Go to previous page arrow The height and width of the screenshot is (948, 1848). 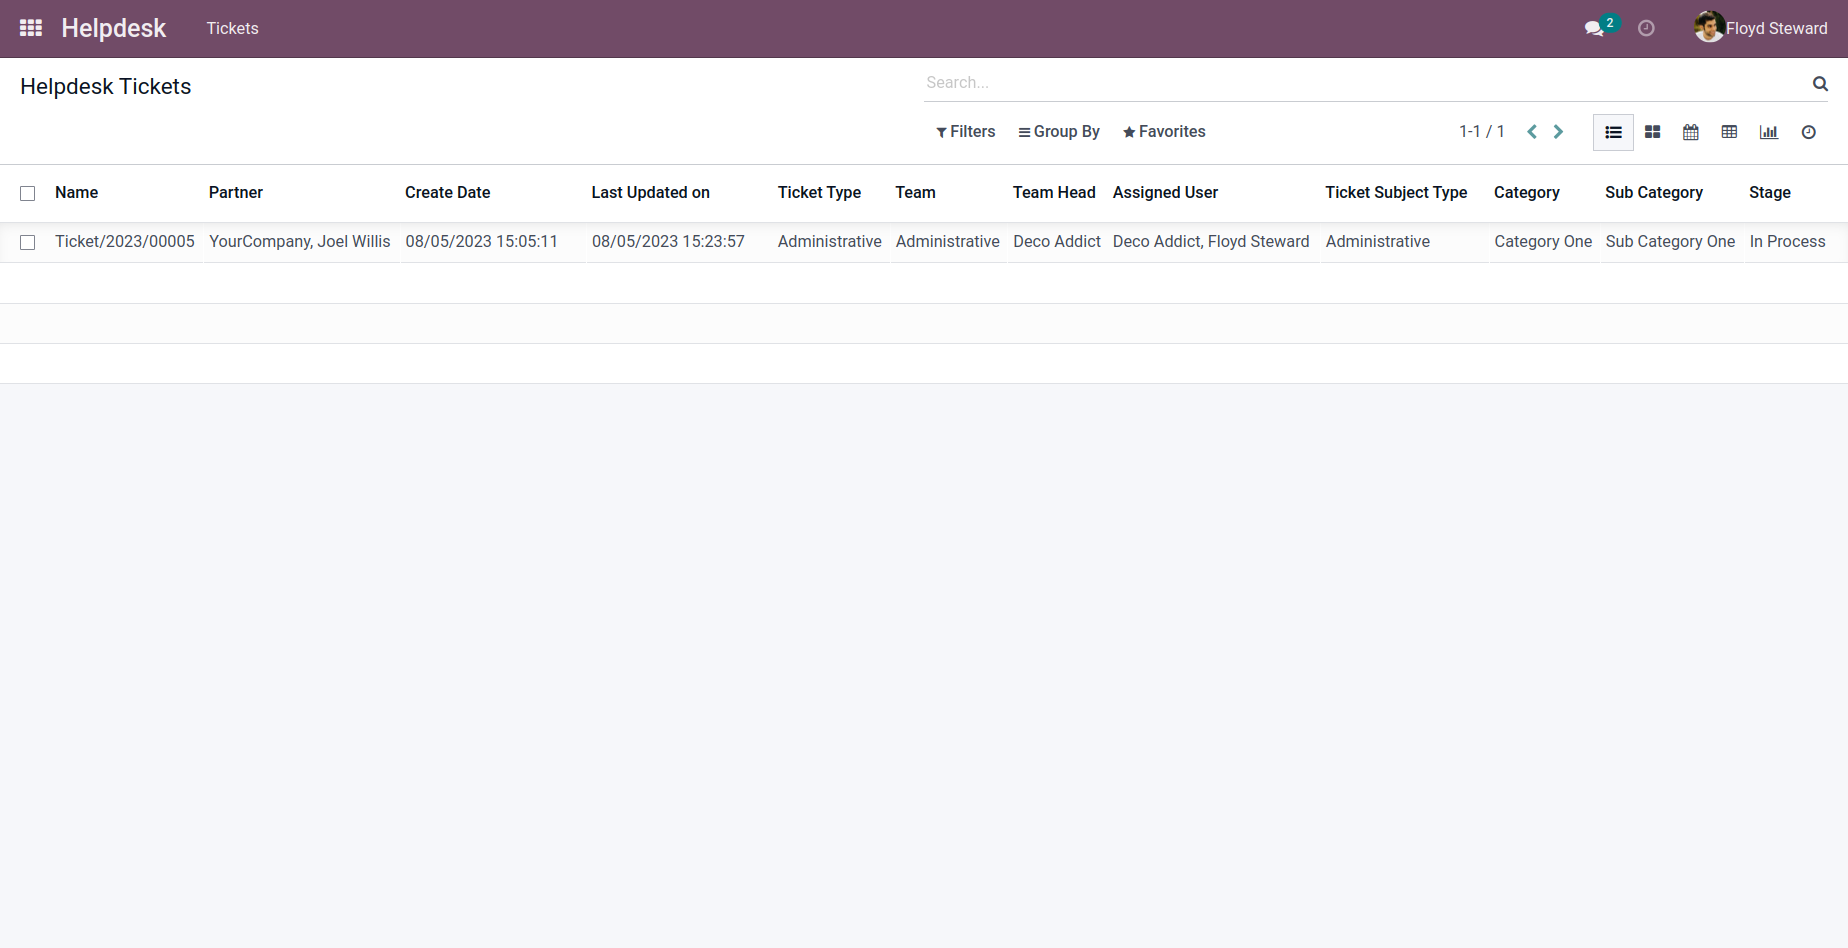1532,132
